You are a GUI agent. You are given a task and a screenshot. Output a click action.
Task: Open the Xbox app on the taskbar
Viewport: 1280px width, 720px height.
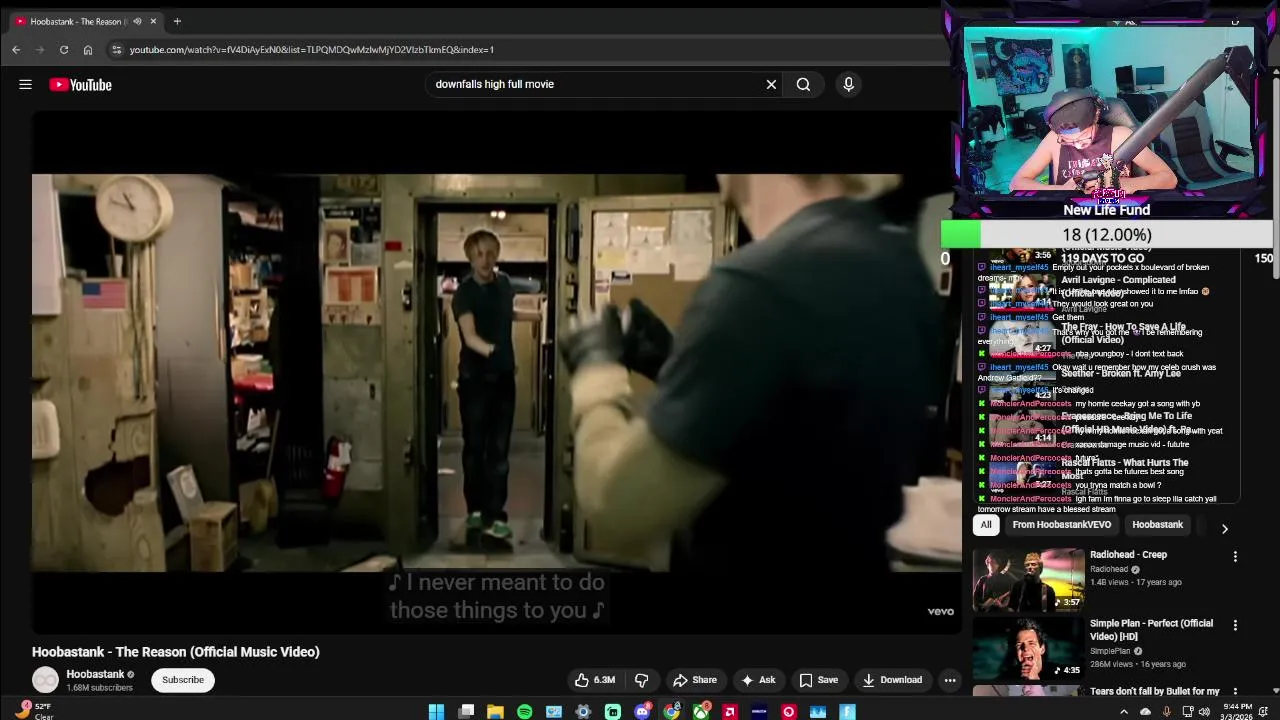click(701, 712)
